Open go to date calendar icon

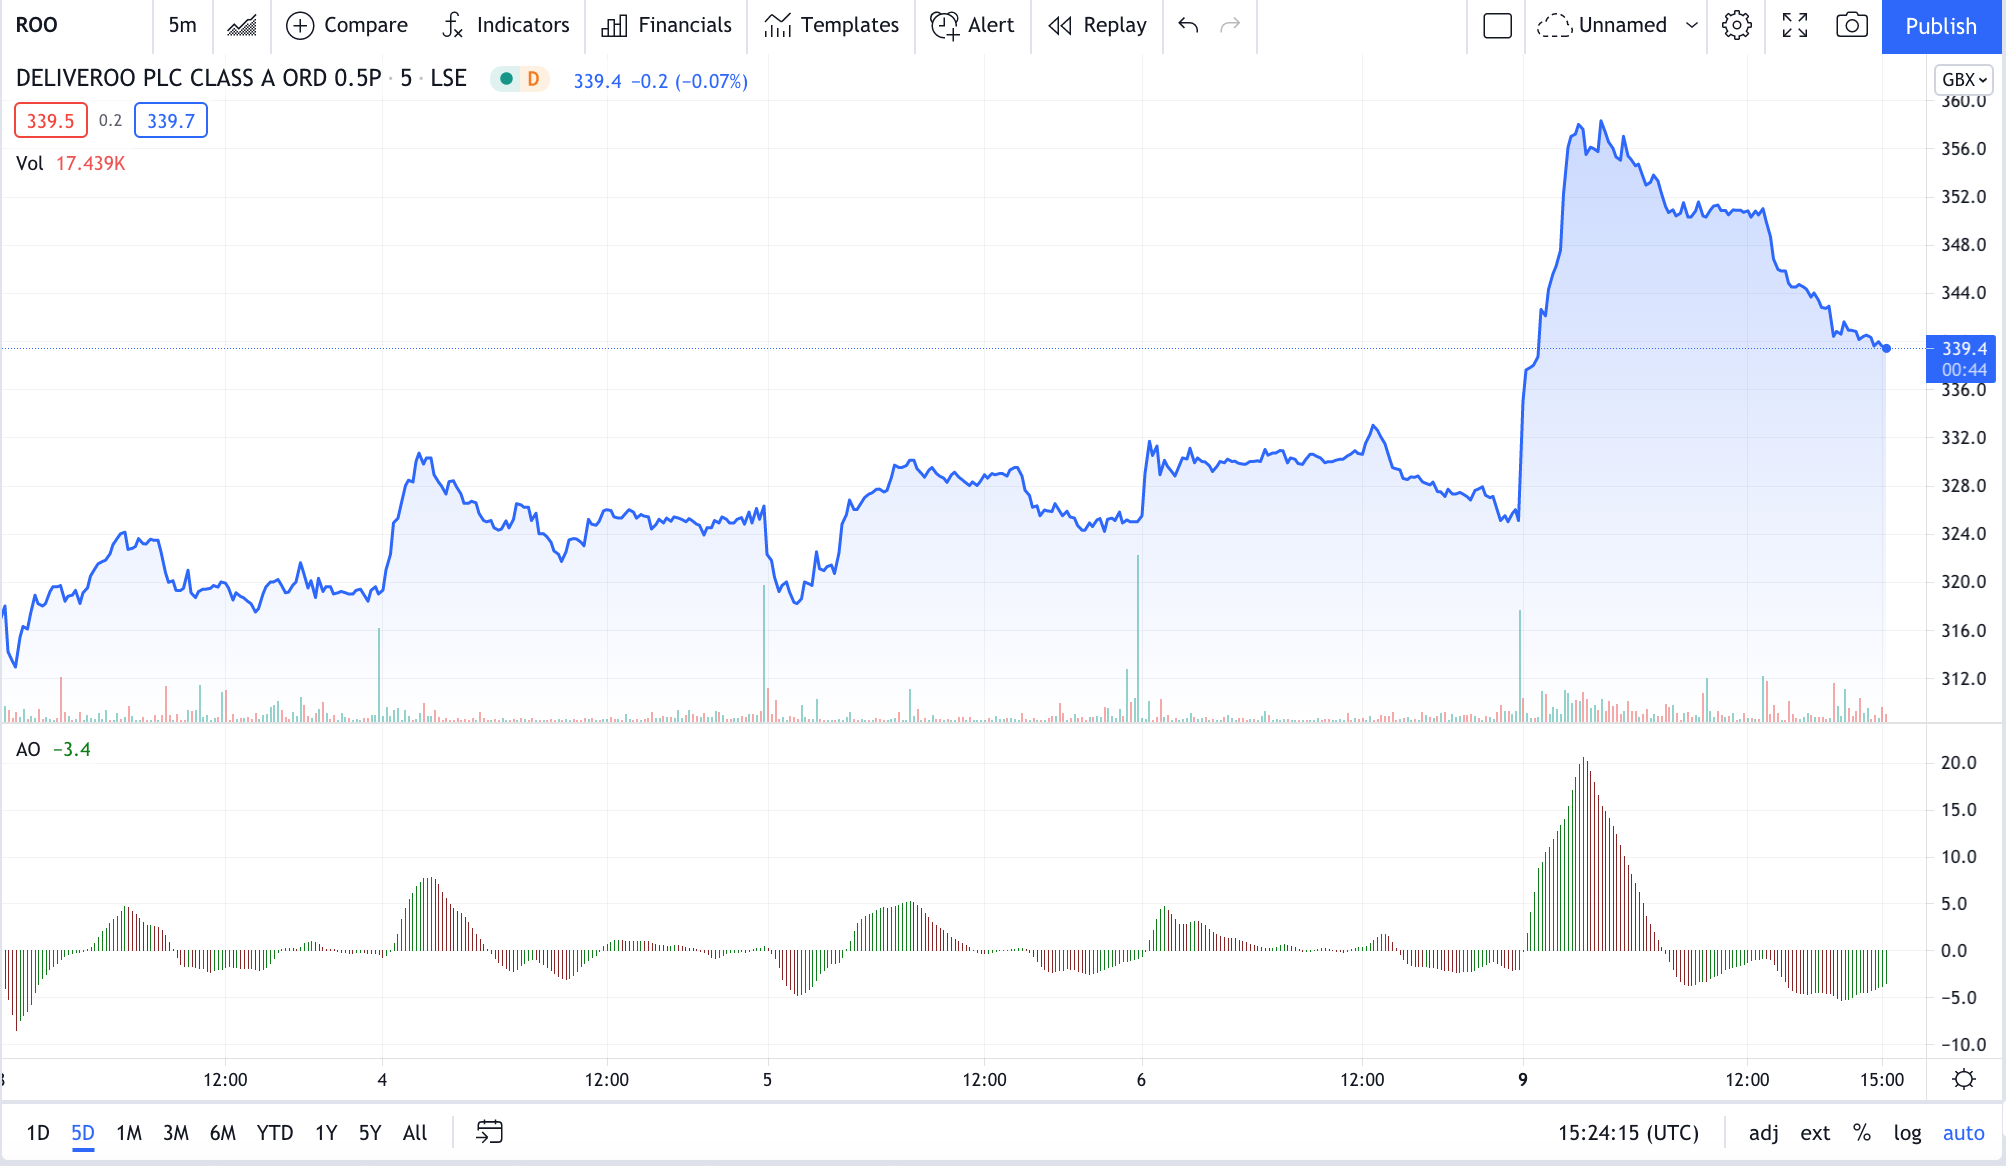pos(489,1132)
